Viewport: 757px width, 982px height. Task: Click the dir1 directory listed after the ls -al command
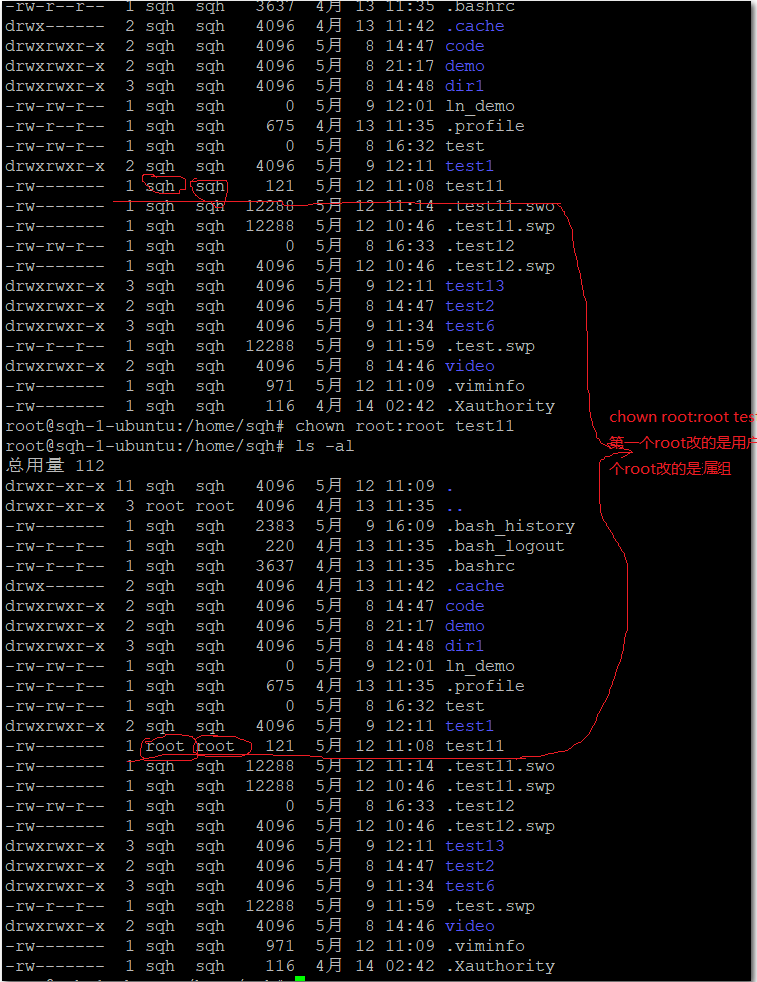coord(465,646)
